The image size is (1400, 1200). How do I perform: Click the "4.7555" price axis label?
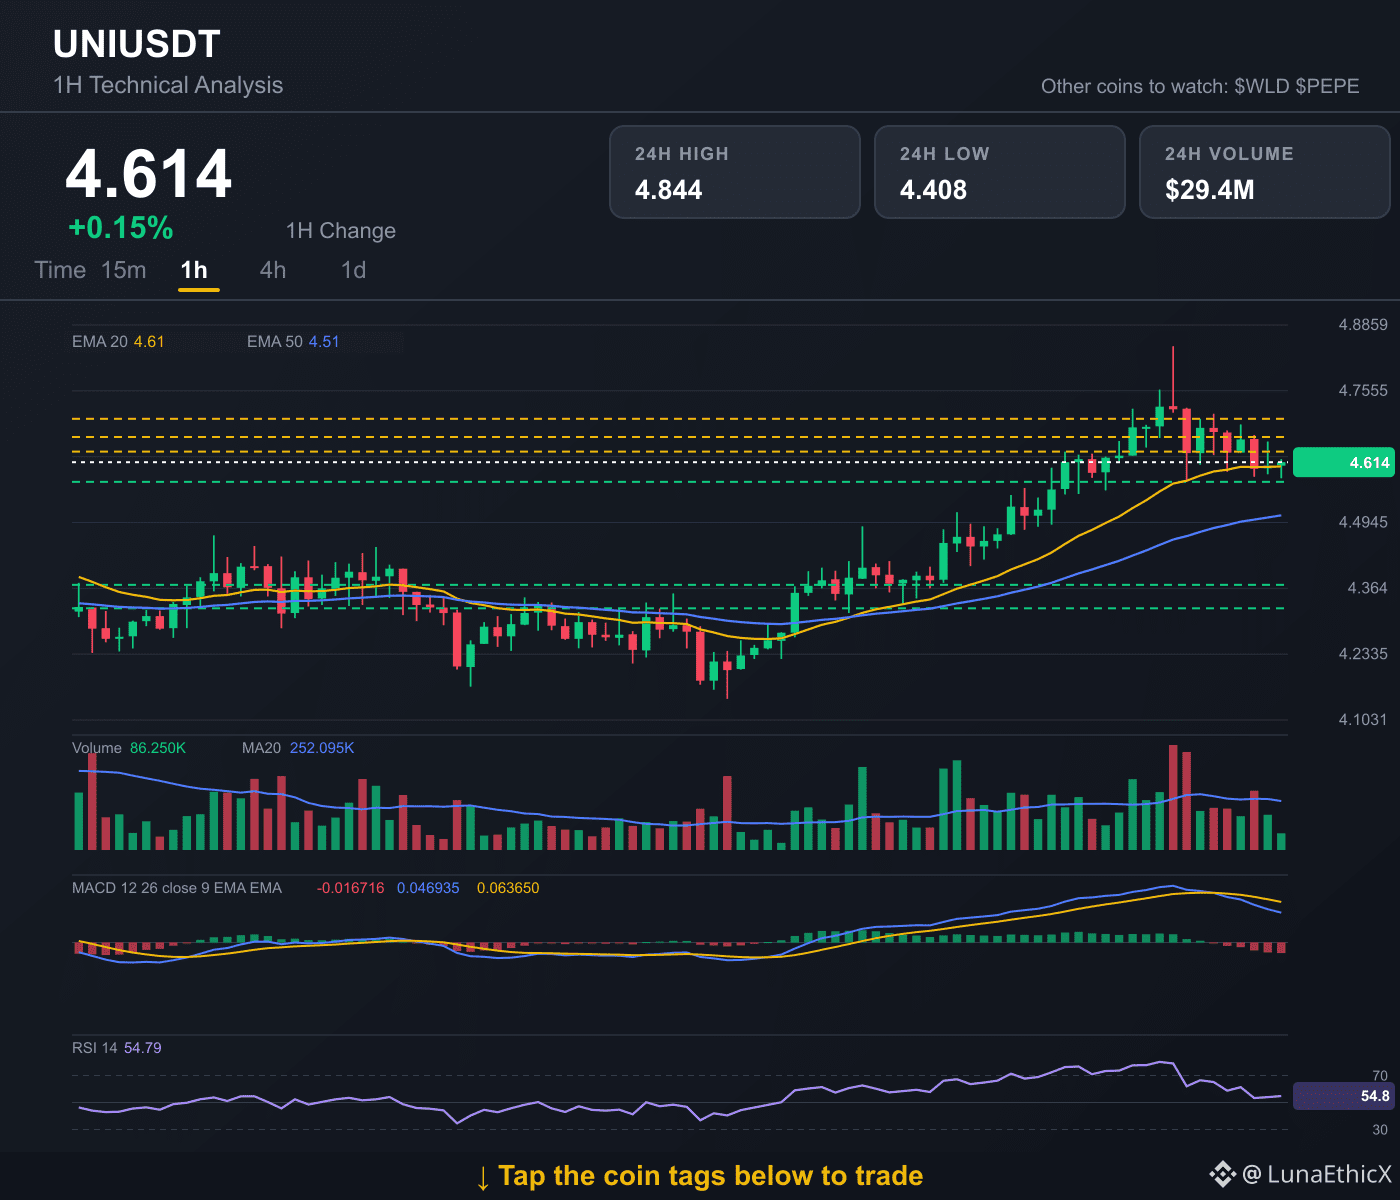tap(1363, 390)
